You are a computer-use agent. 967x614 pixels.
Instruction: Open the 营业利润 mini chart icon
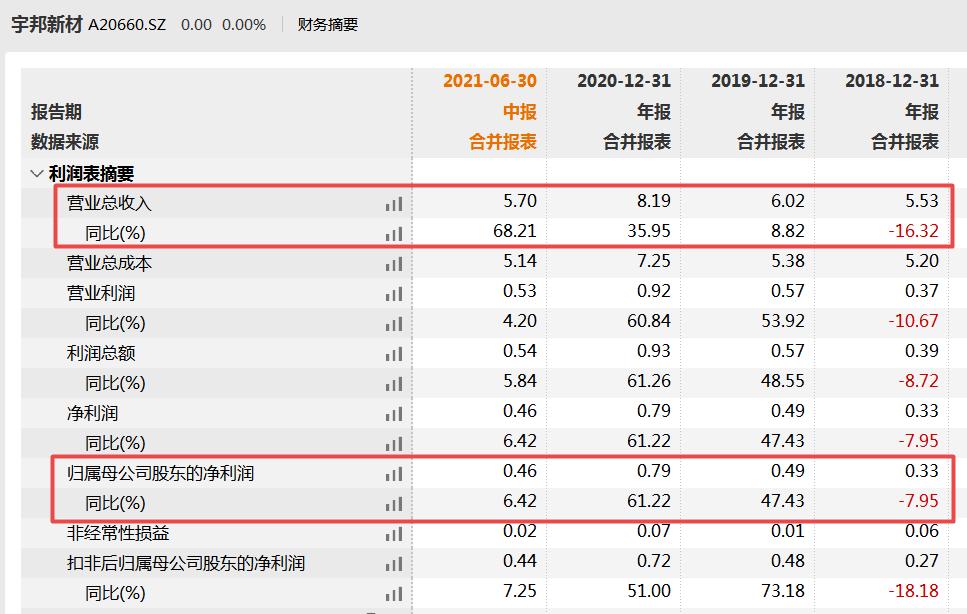[392, 293]
